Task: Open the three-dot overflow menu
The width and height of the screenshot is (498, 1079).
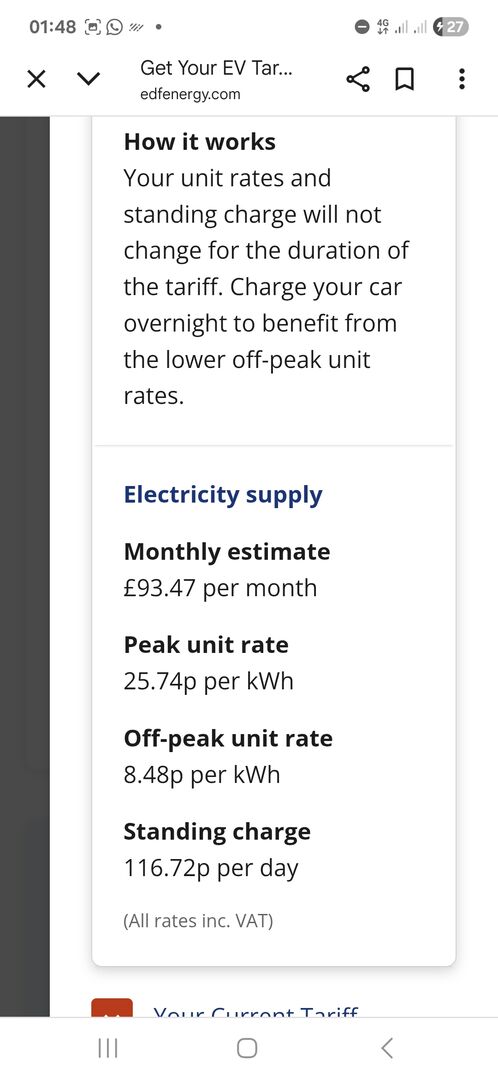Action: [462, 79]
